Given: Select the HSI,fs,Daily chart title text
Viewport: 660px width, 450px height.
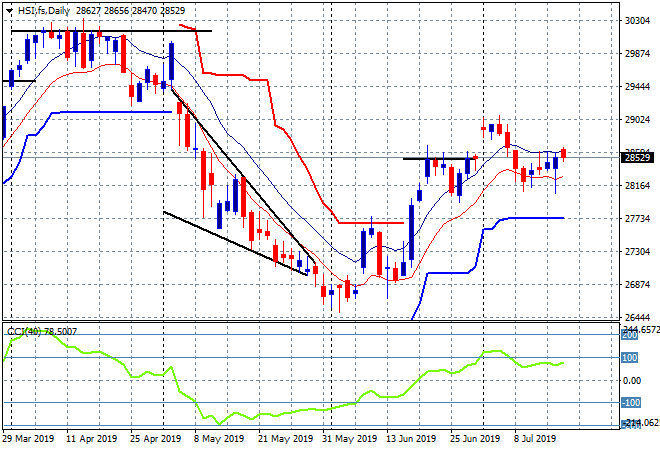Looking at the screenshot, I should (x=44, y=11).
